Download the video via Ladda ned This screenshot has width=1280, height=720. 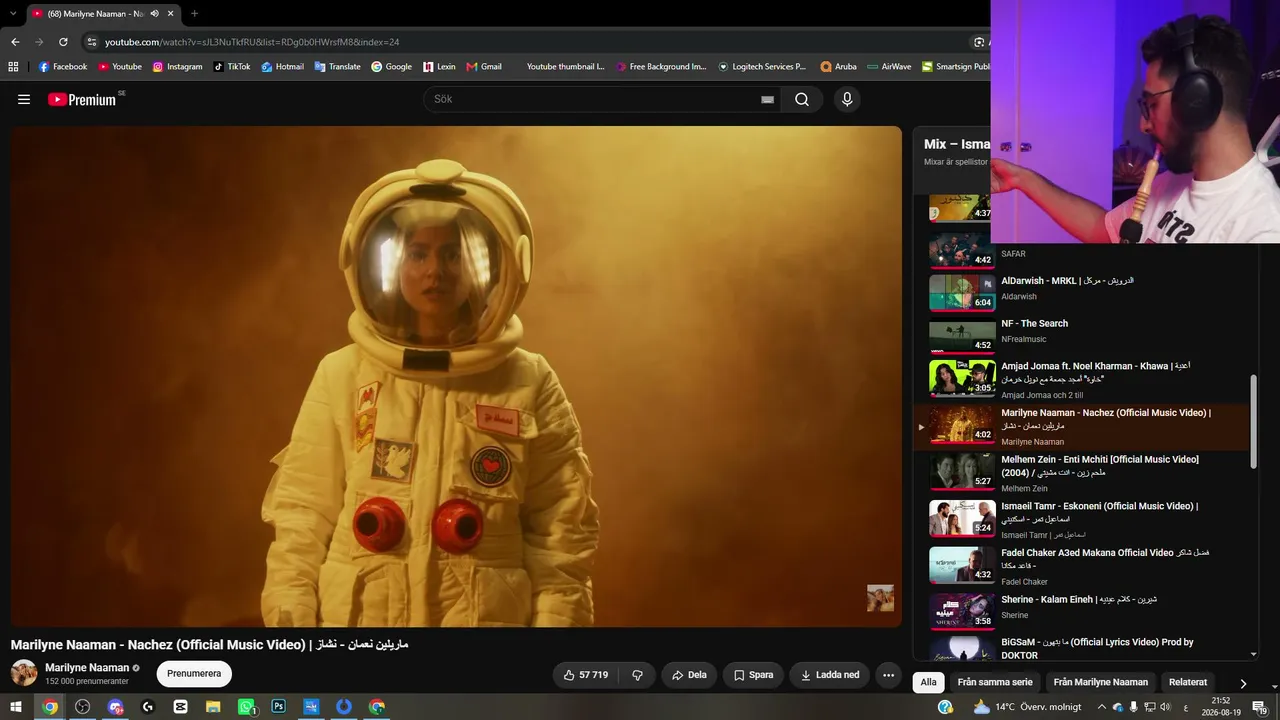829,675
